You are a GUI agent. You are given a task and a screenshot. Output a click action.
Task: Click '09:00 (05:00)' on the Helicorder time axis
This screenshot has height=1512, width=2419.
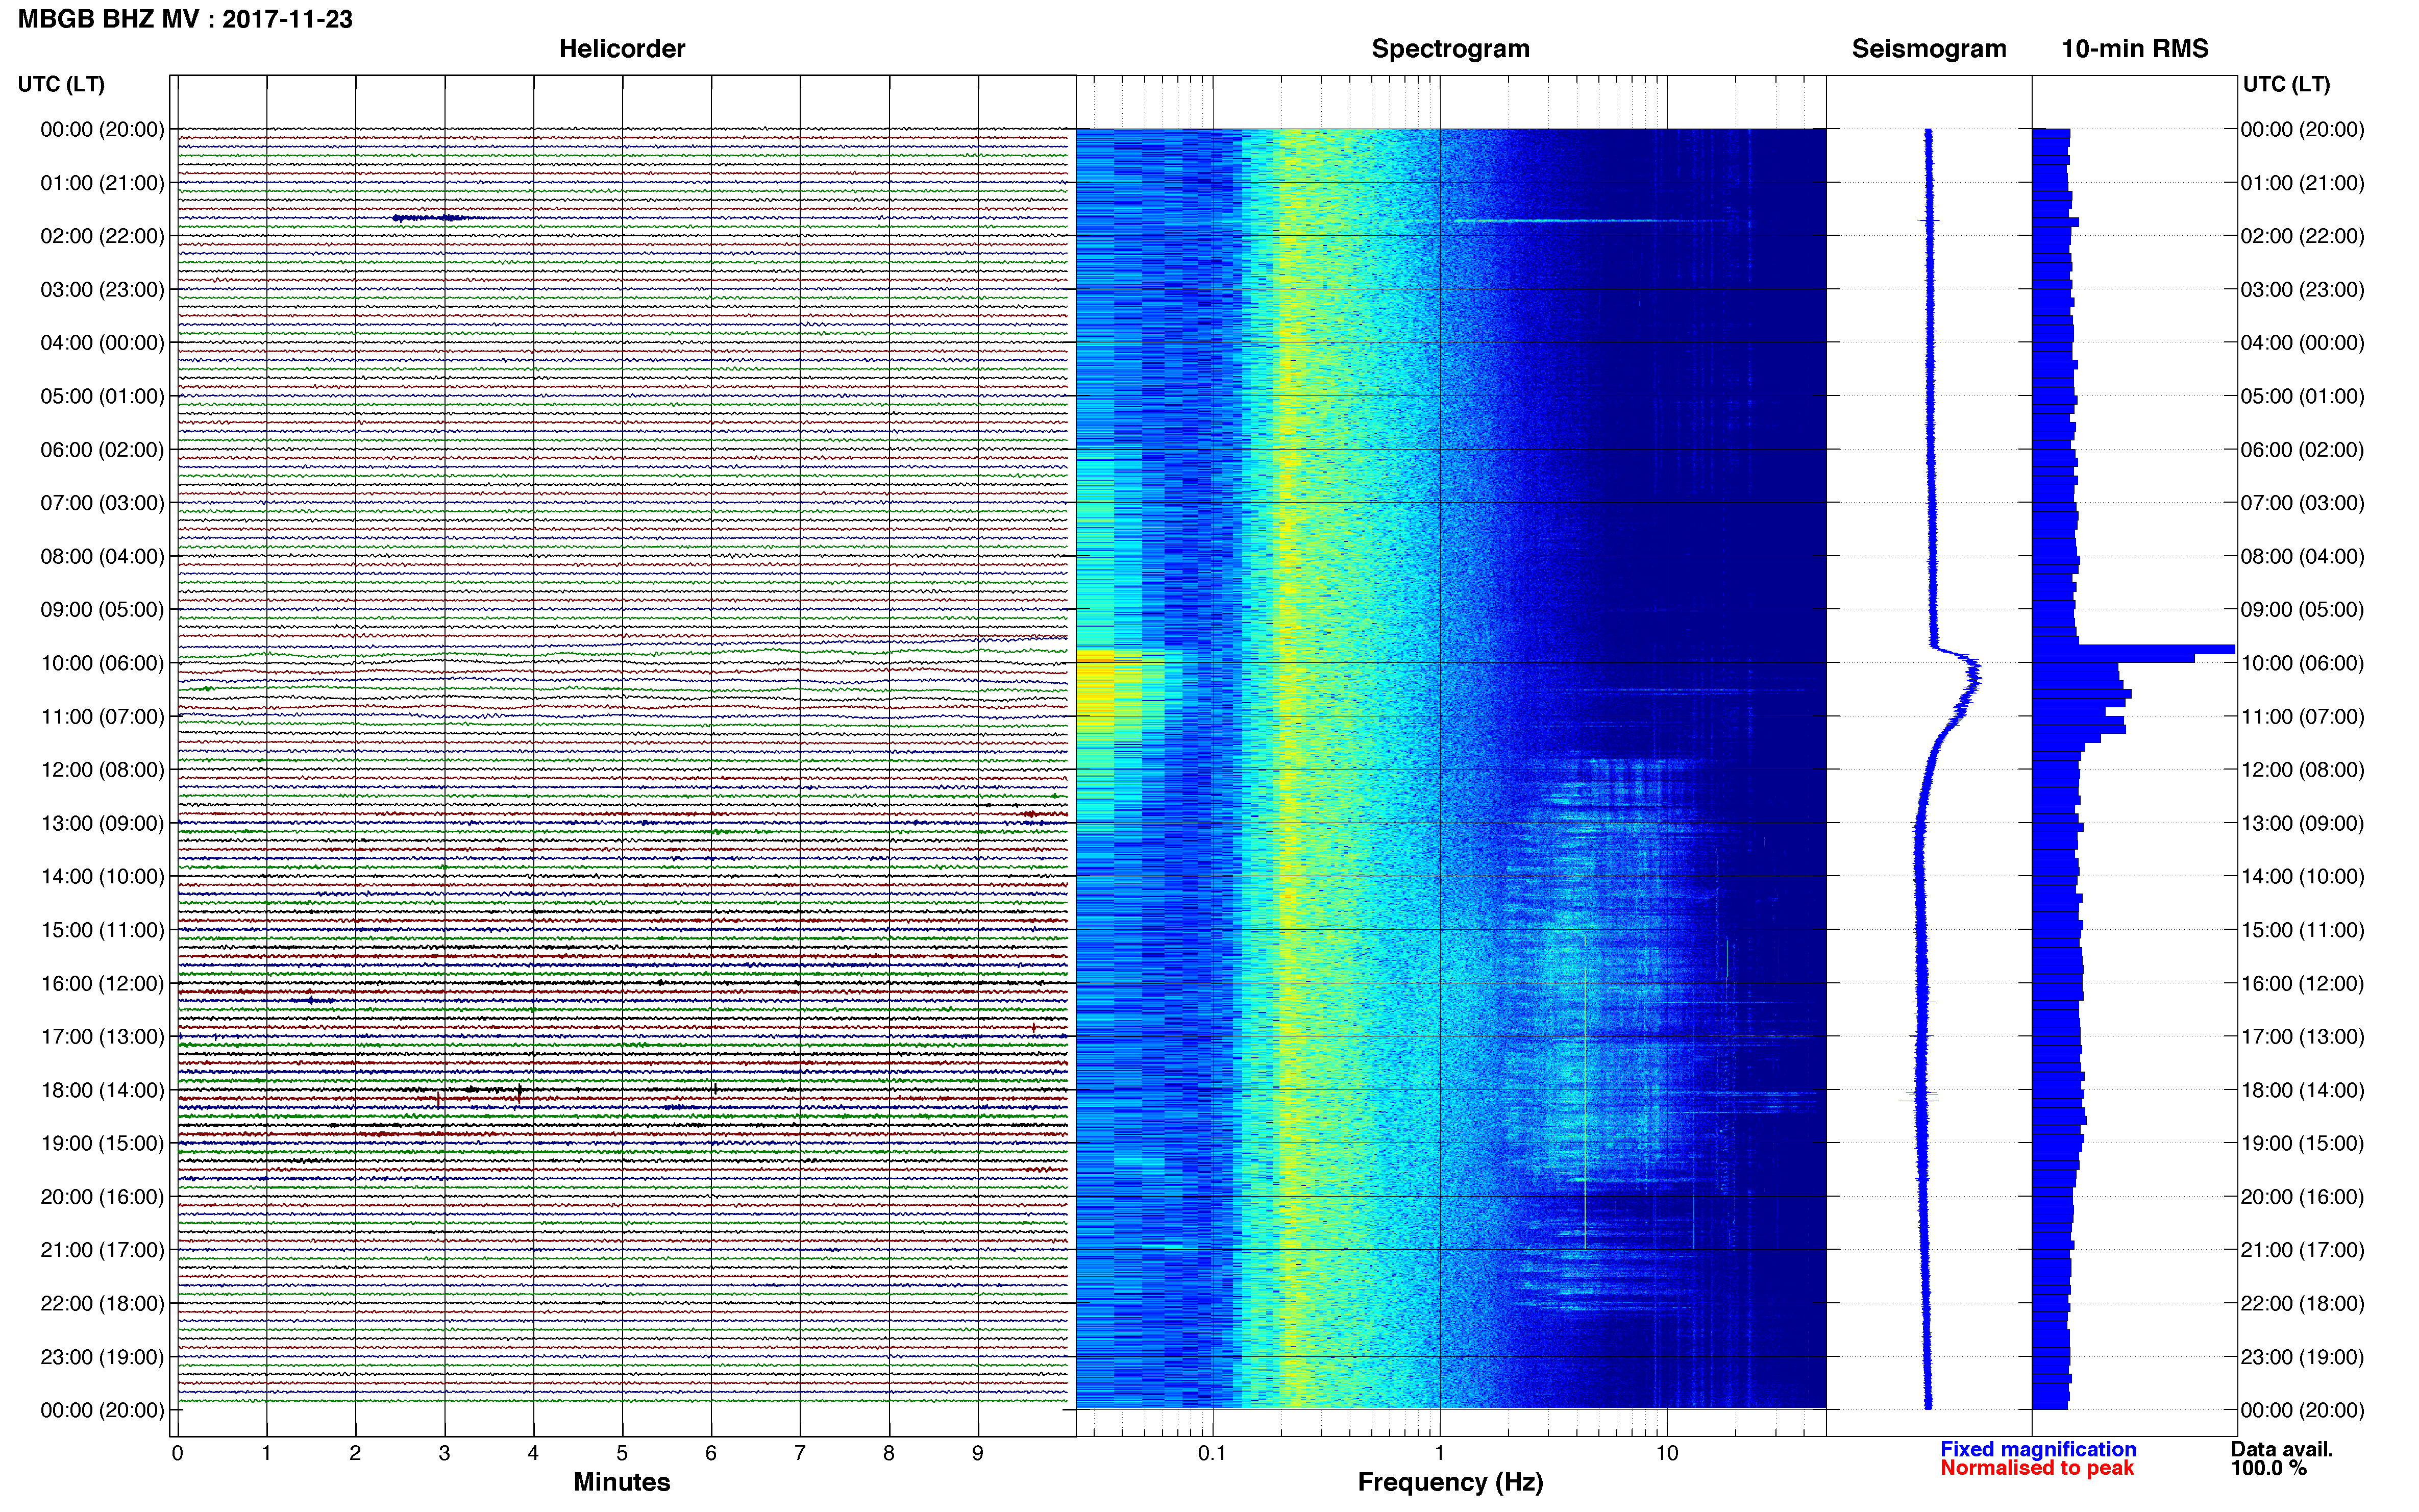point(102,610)
